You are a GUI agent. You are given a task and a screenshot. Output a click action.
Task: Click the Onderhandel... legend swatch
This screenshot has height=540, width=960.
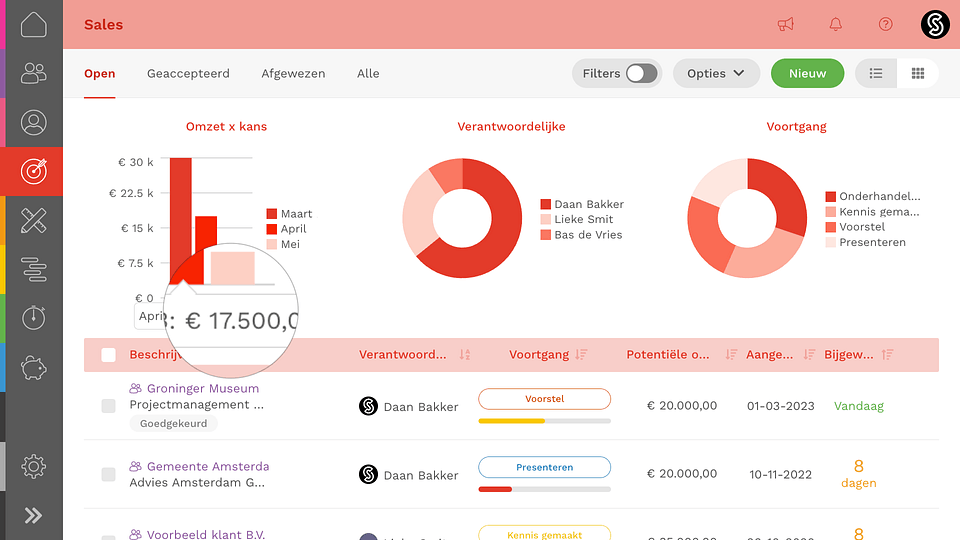click(x=831, y=197)
